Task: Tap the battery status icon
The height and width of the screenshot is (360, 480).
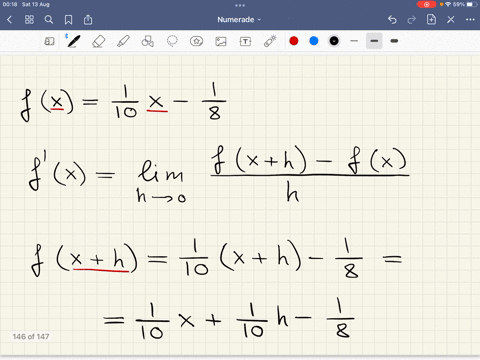Action: click(x=471, y=4)
